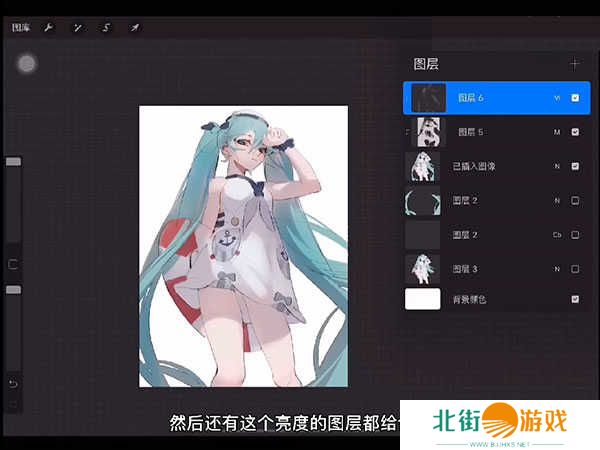Add a new layer with plus icon

[x=574, y=64]
